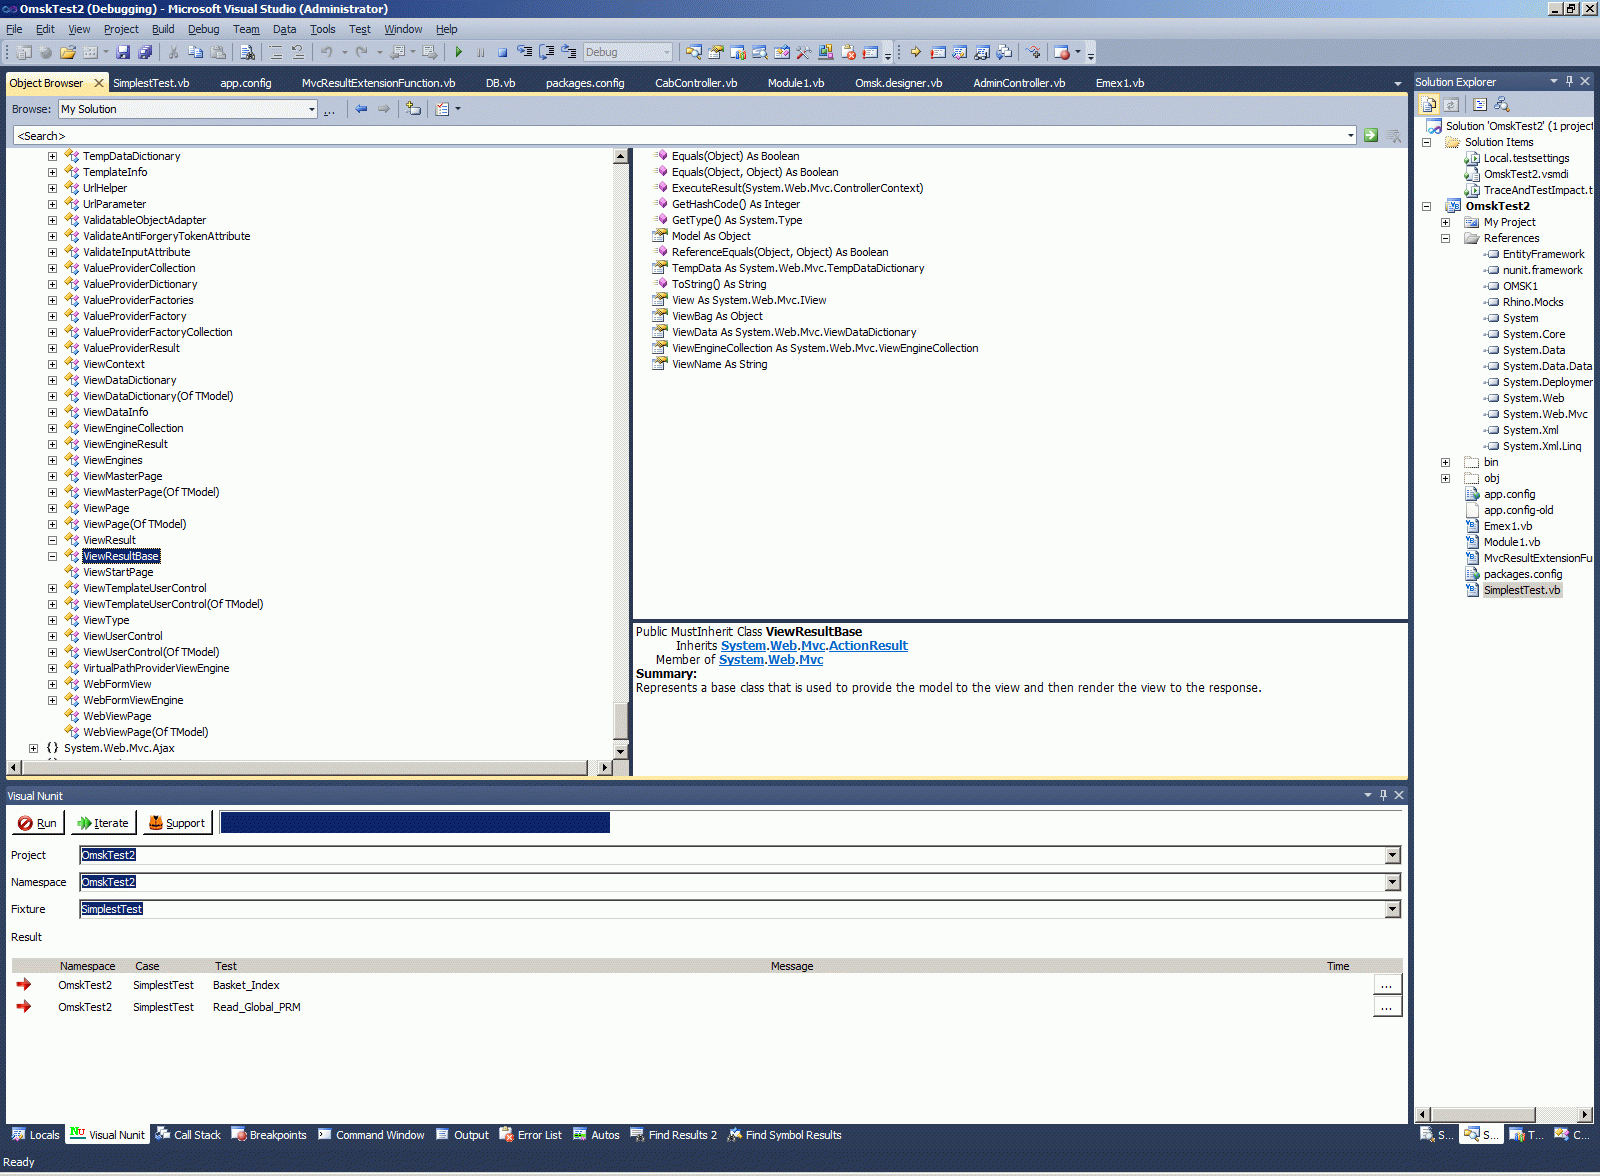
Task: Click the Support button
Action: coord(177,823)
